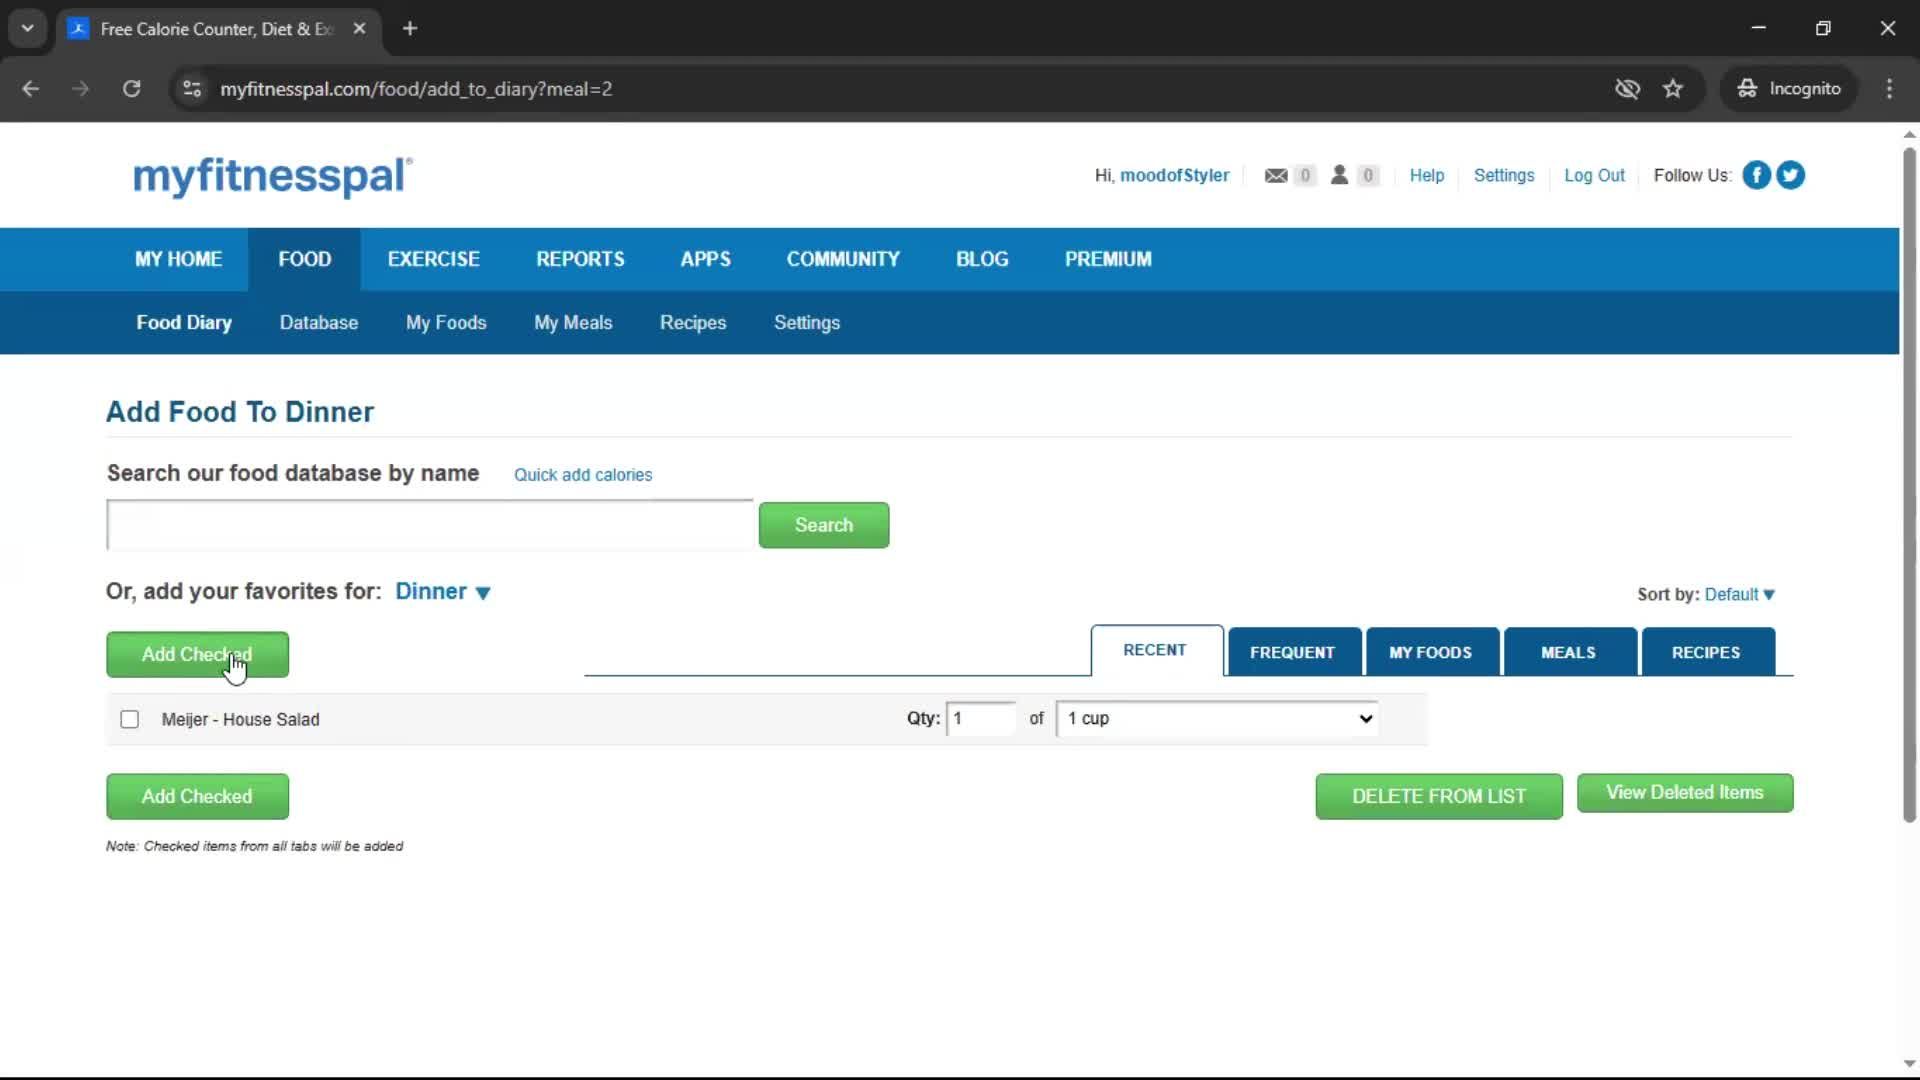The width and height of the screenshot is (1920, 1080).
Task: Switch to the MEALS tab
Action: [1569, 652]
